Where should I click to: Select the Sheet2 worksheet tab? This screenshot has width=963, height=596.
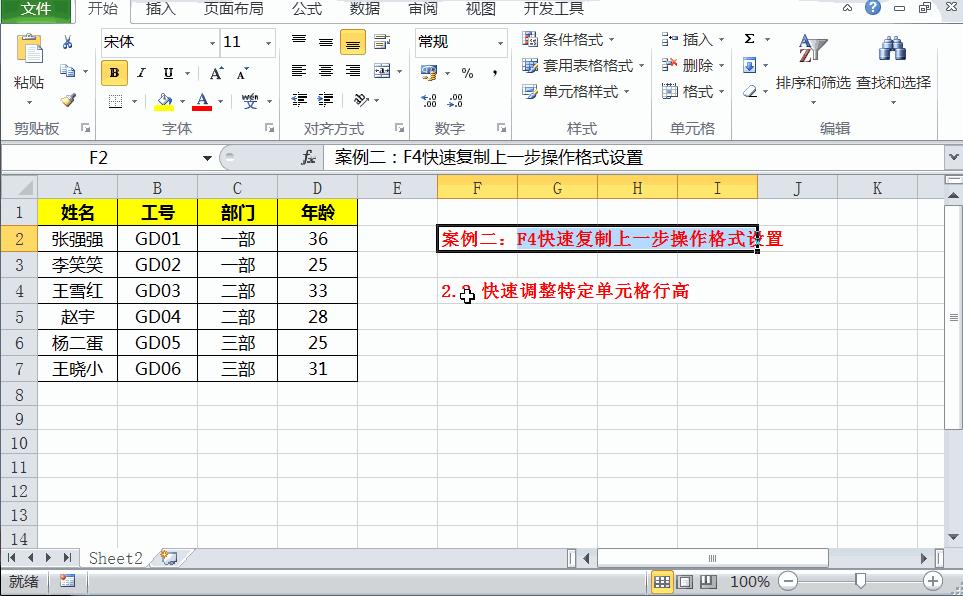point(118,558)
